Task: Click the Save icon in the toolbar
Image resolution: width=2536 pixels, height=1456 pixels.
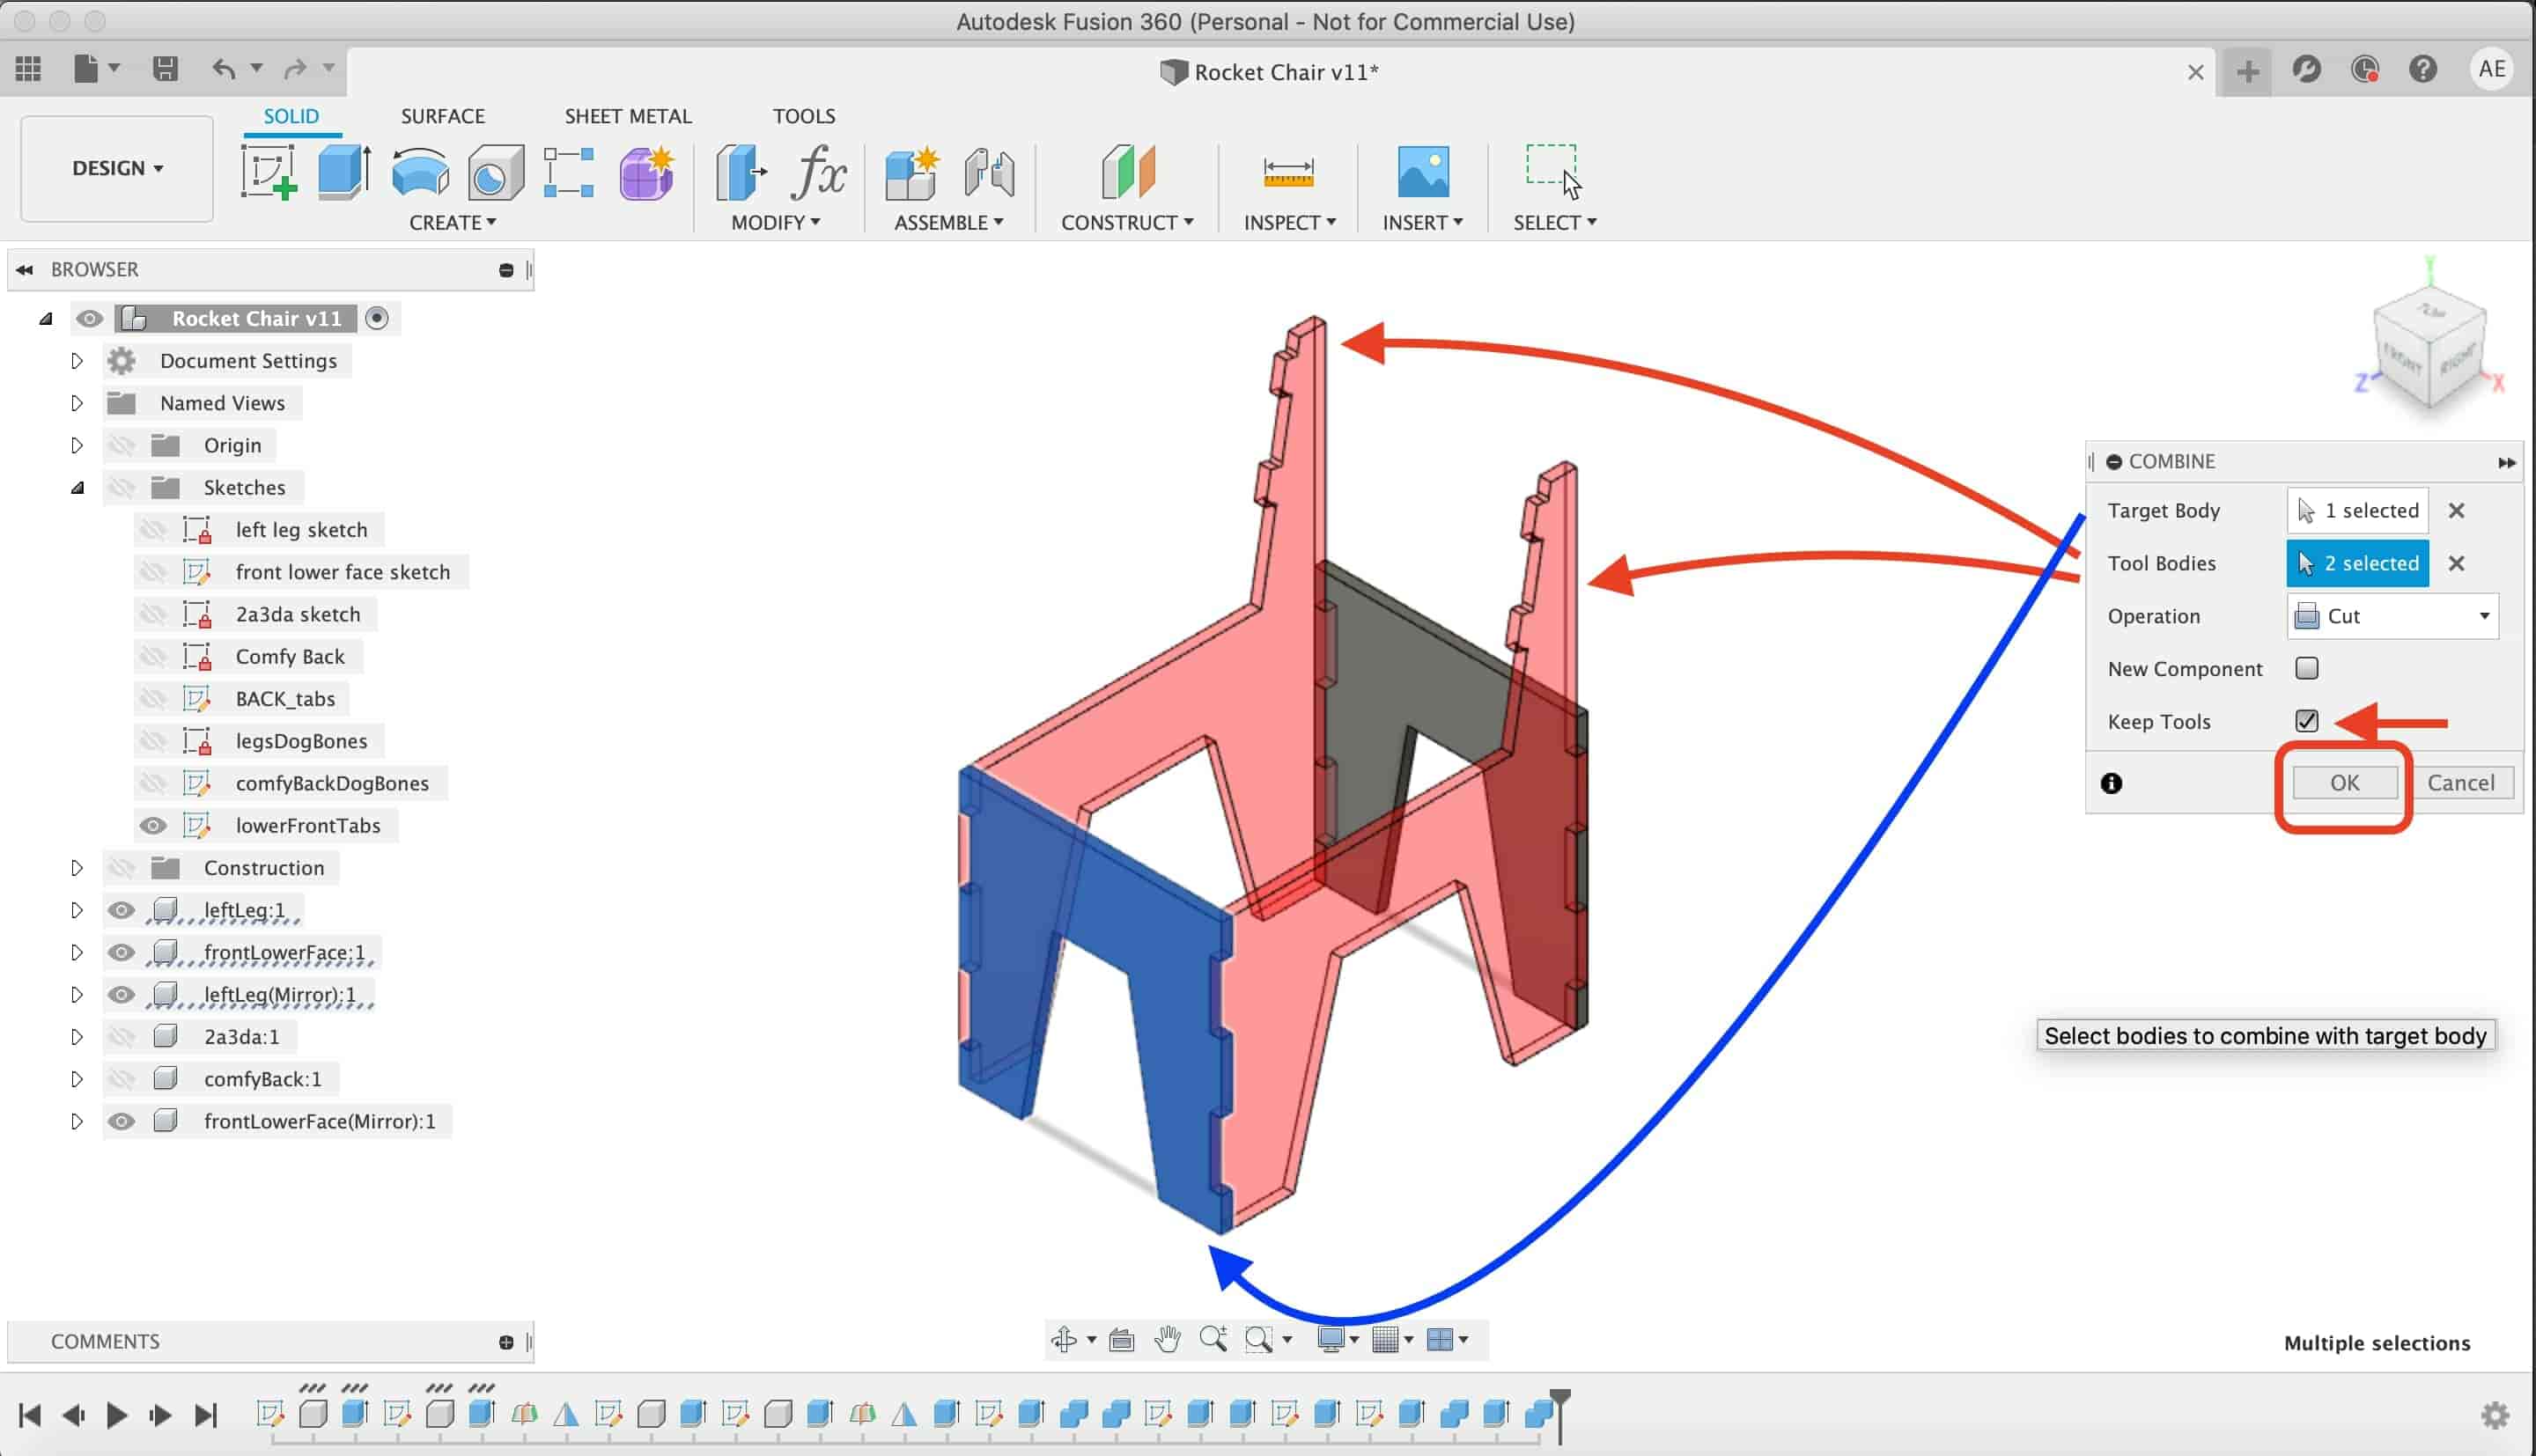Action: coord(165,69)
